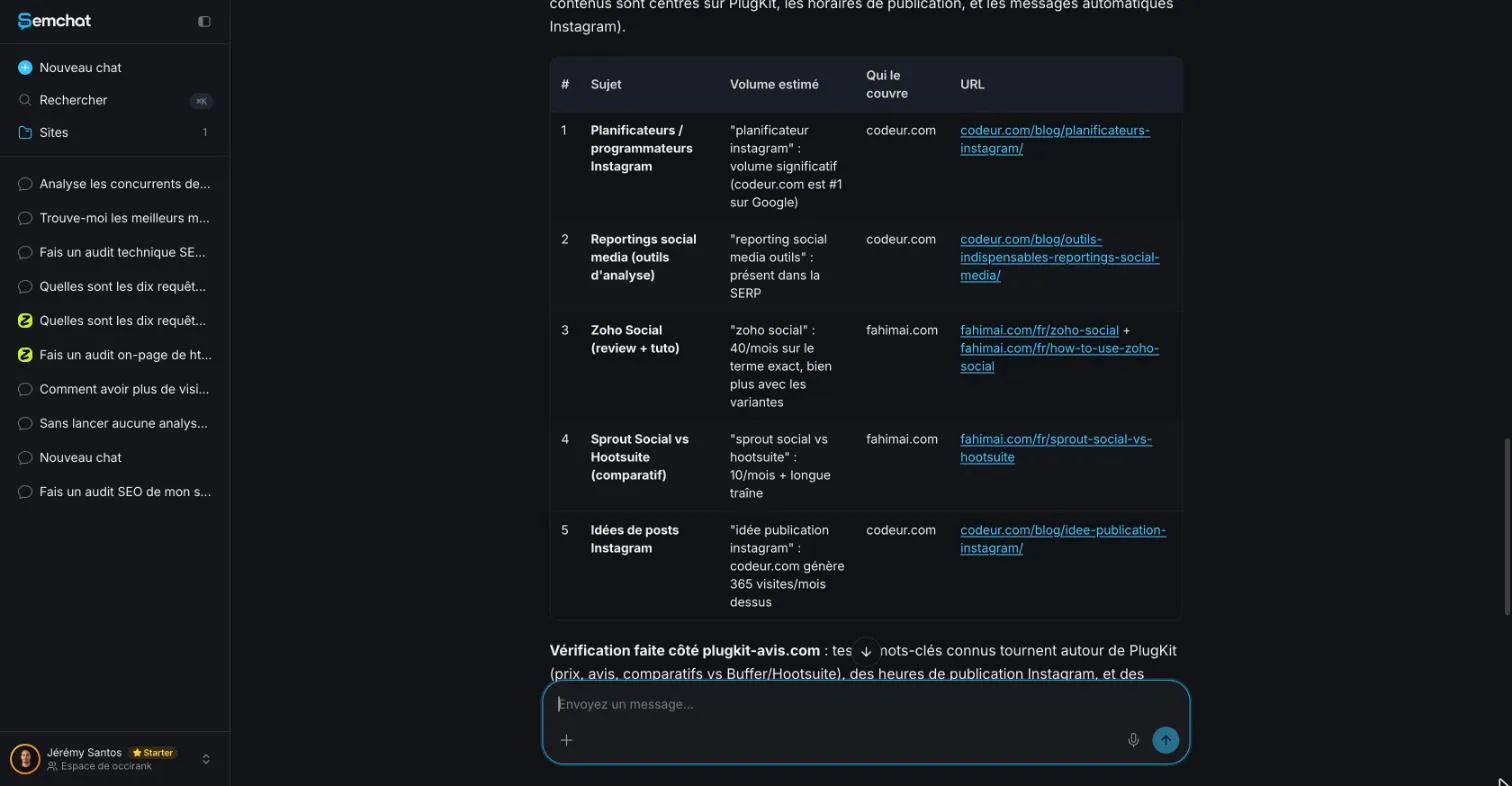
Task: Open fahimai.com/fr/zoho-social link
Action: point(1039,330)
